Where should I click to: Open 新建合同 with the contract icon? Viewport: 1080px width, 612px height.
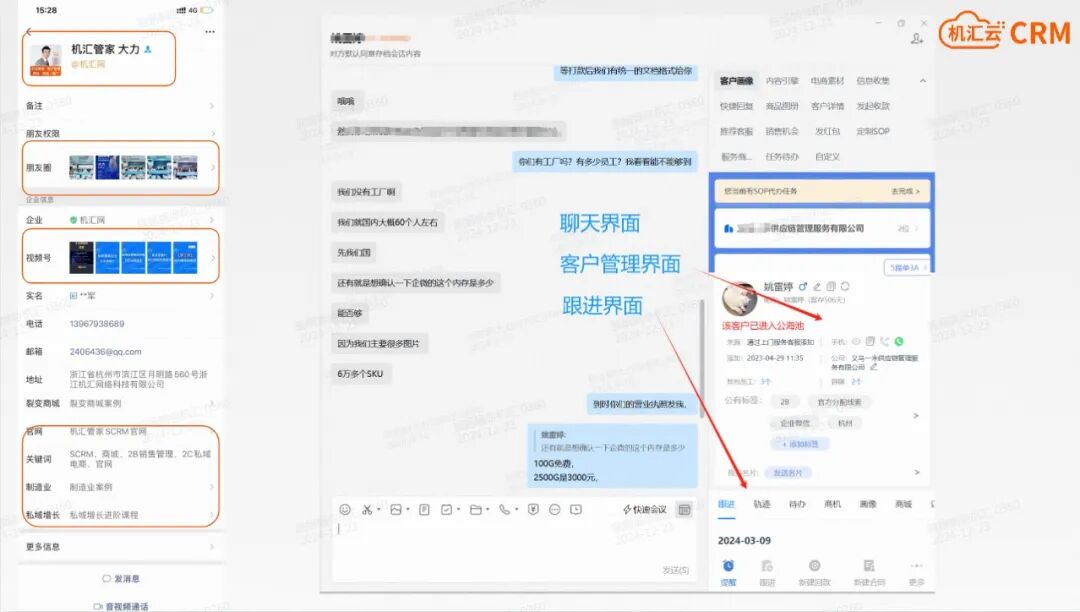(x=869, y=566)
